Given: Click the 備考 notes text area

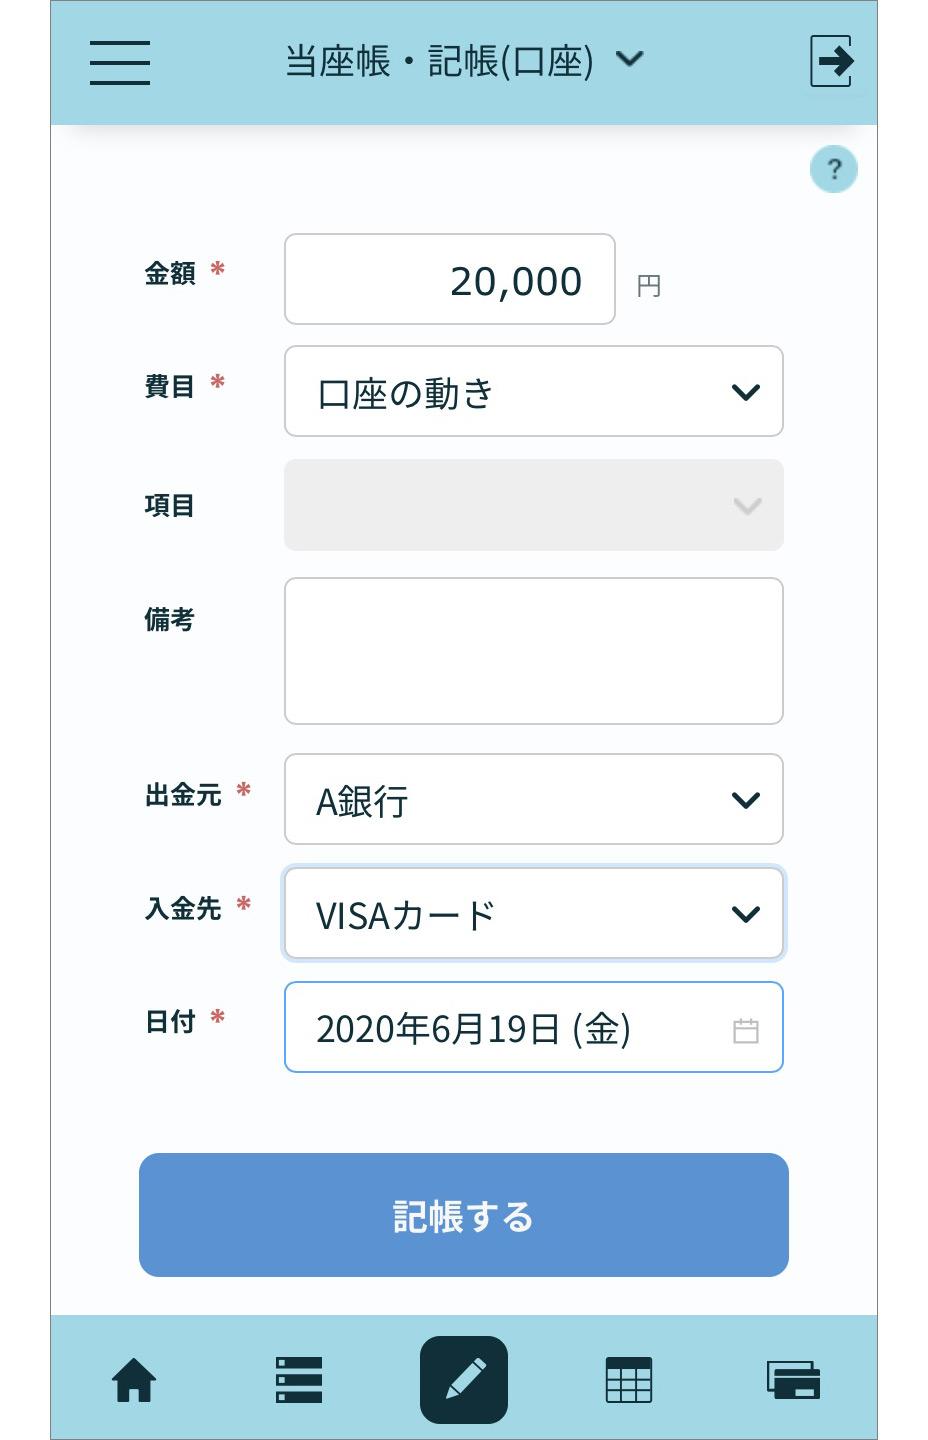Looking at the screenshot, I should pyautogui.click(x=534, y=651).
